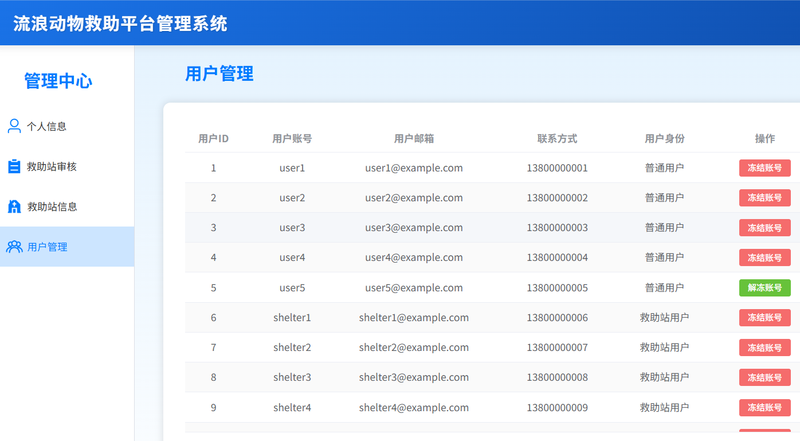Click the 用户账号 column header
Screen dimensions: 800x441
point(292,138)
